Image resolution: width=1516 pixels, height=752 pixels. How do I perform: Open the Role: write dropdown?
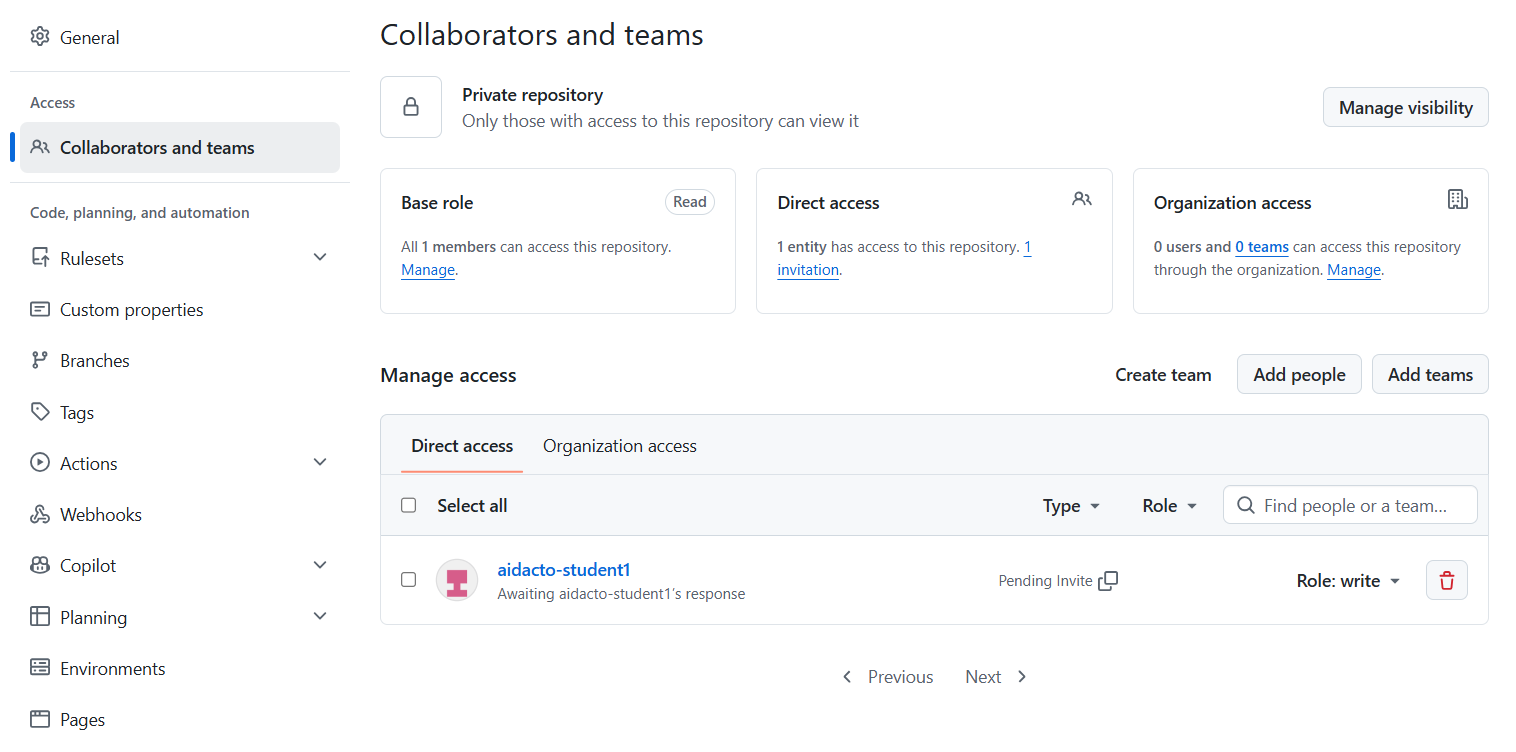1348,581
